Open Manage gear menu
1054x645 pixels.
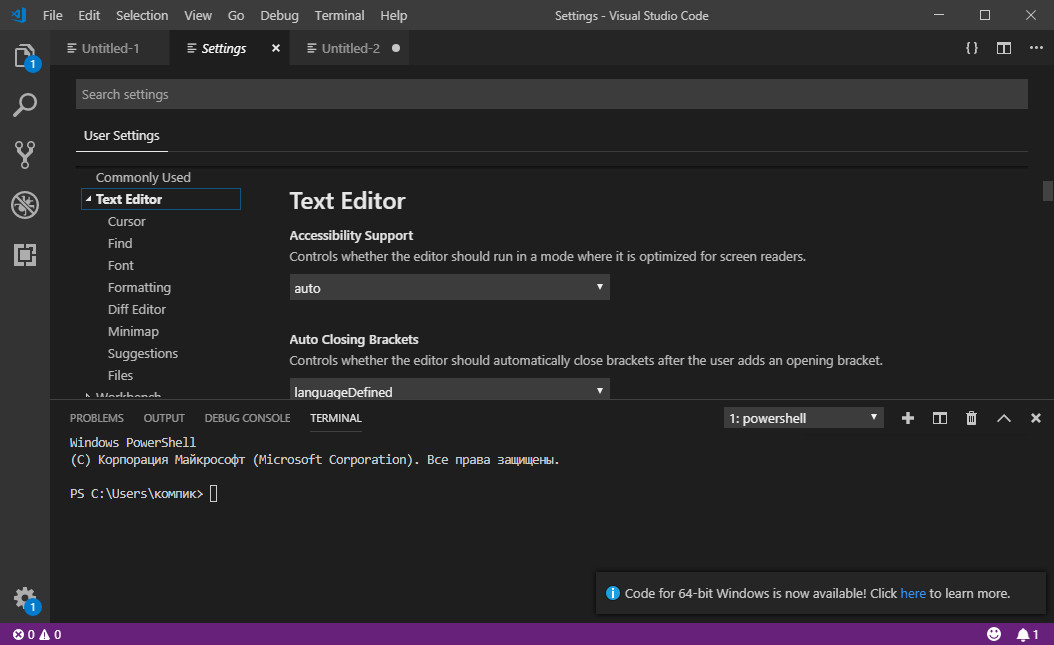pyautogui.click(x=26, y=598)
